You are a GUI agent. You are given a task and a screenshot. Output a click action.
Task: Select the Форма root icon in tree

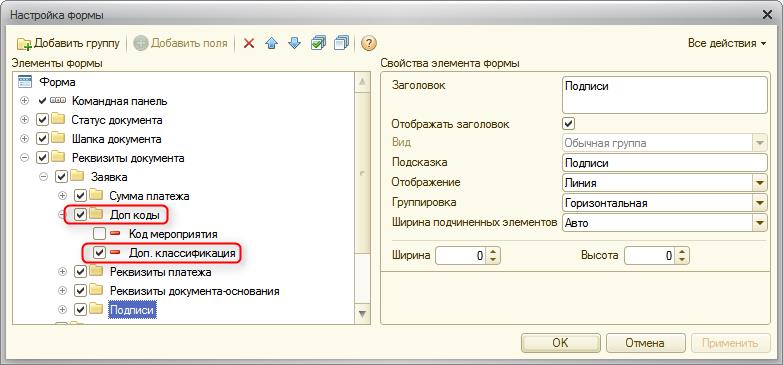(x=24, y=82)
